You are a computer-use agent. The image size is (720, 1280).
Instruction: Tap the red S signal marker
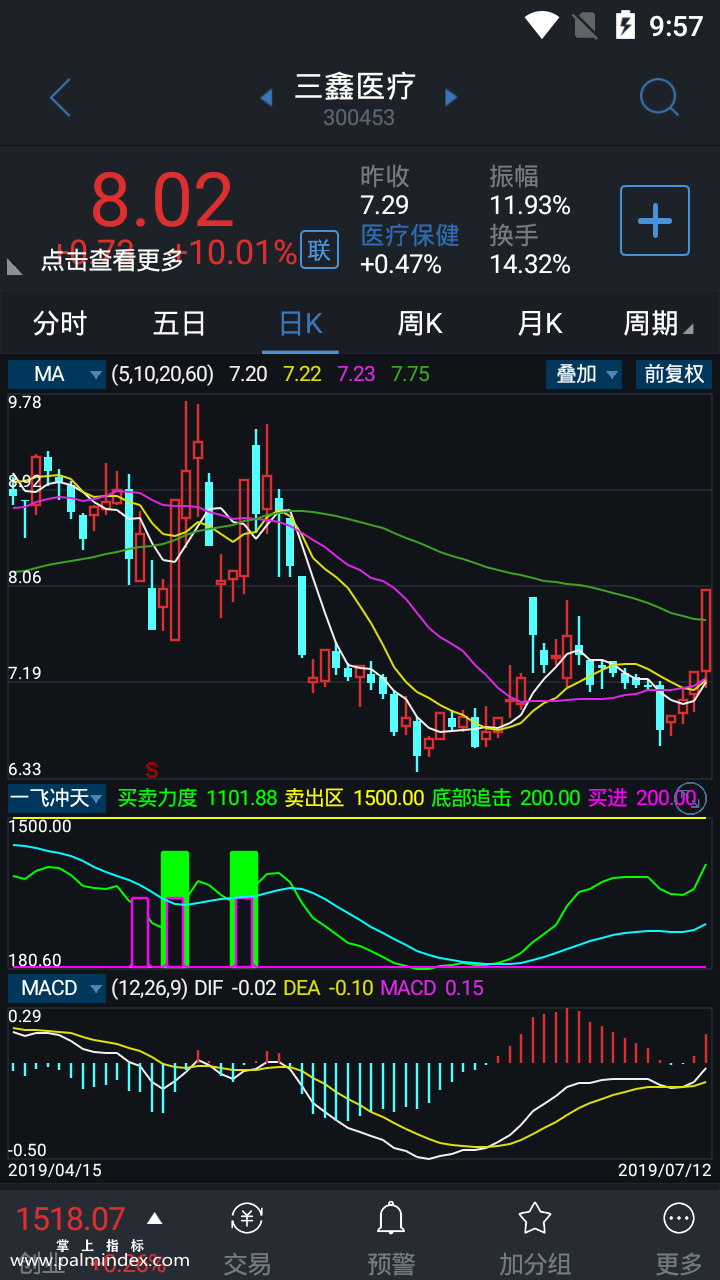click(x=152, y=770)
